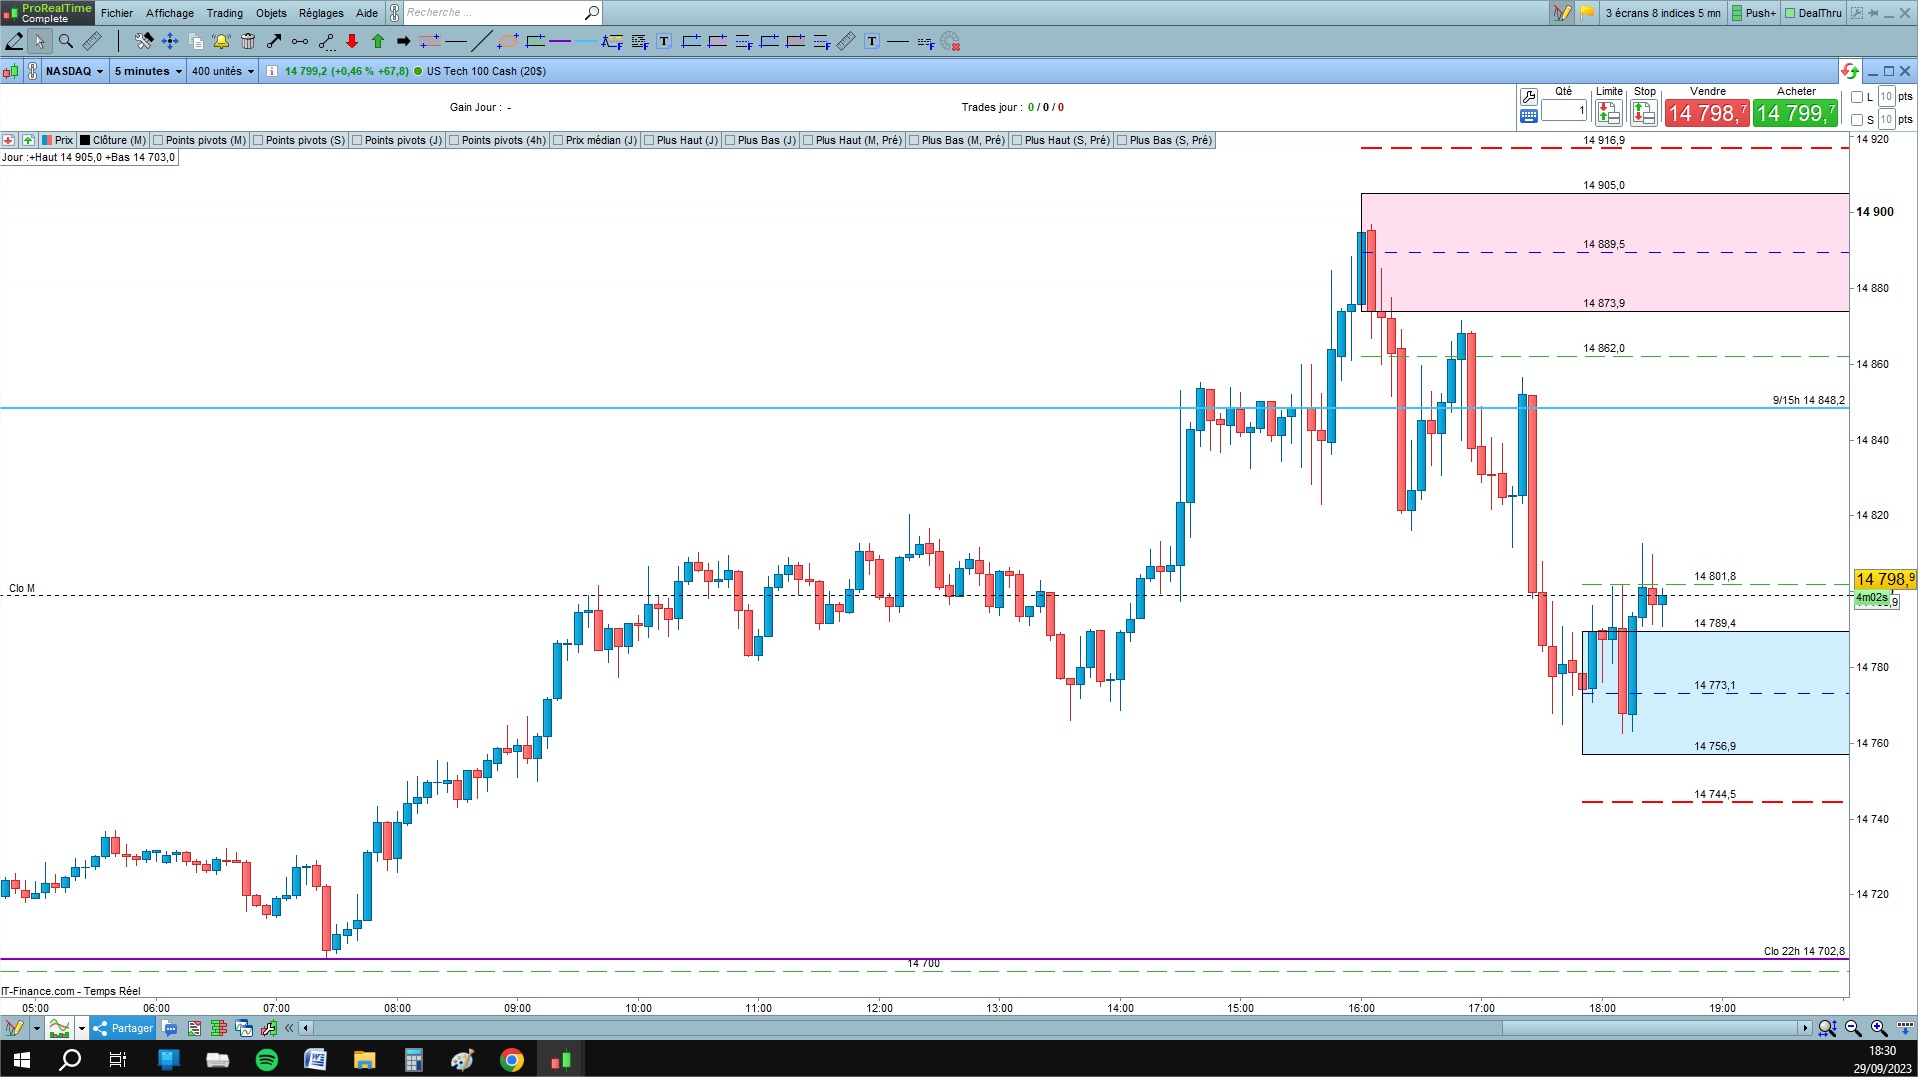The image size is (1918, 1077).
Task: Activate the arrow cursor selection tool
Action: 39,41
